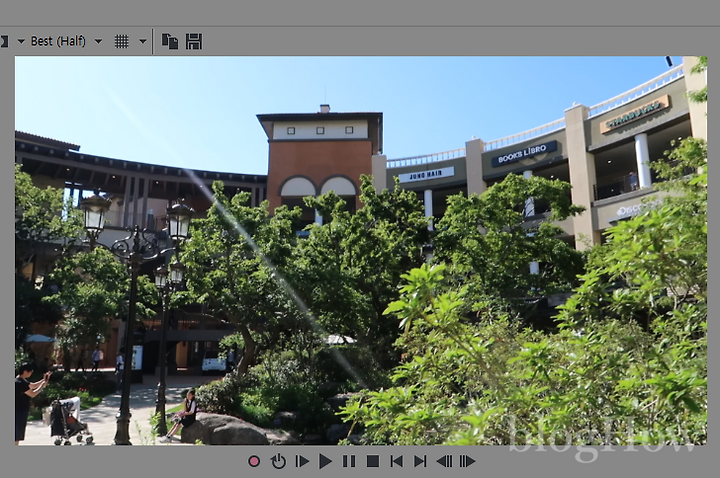This screenshot has width=720, height=478.
Task: Expand the overlays grid dropdown arrow
Action: point(143,41)
